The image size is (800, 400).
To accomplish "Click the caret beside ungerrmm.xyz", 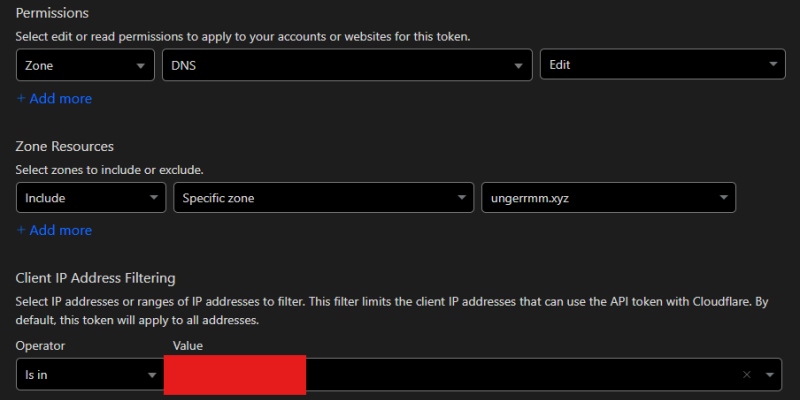I will [723, 198].
